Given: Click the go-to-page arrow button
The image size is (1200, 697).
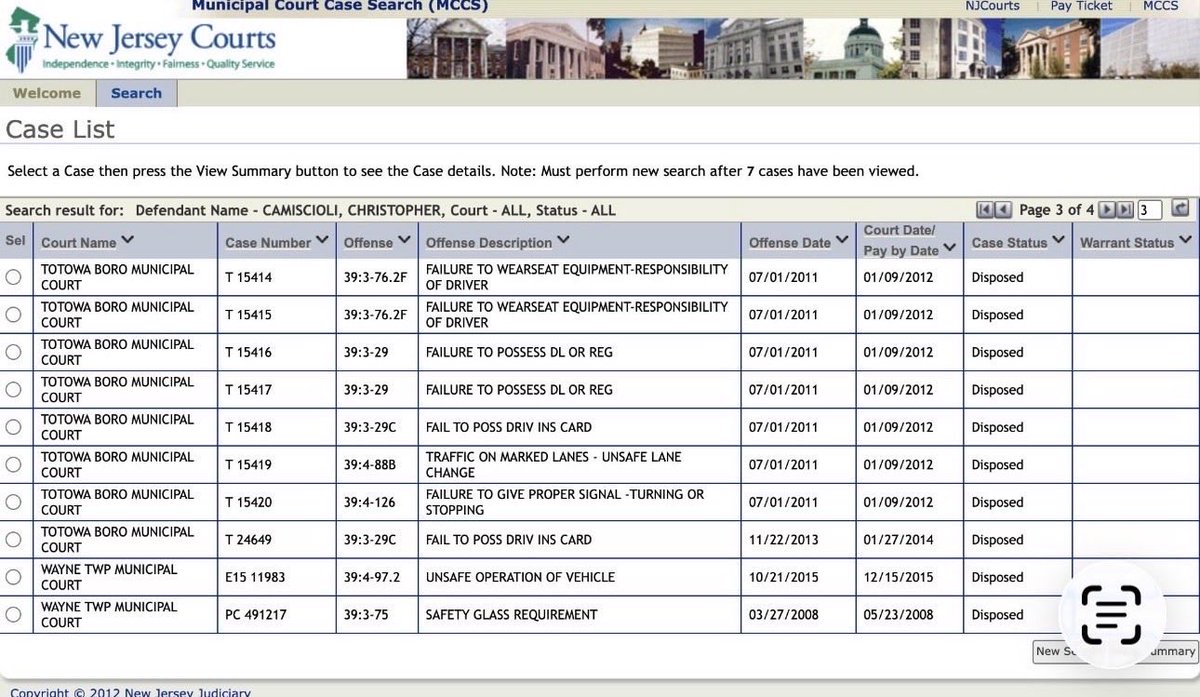Looking at the screenshot, I should (1180, 209).
